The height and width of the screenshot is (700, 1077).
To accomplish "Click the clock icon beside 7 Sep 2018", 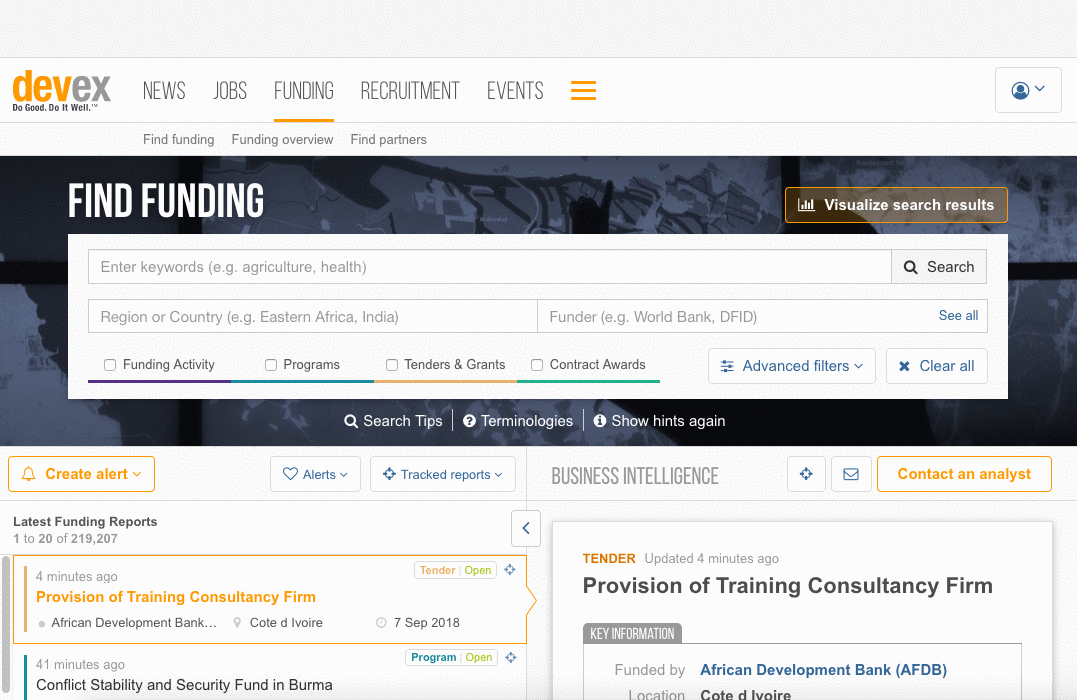I will [x=381, y=623].
